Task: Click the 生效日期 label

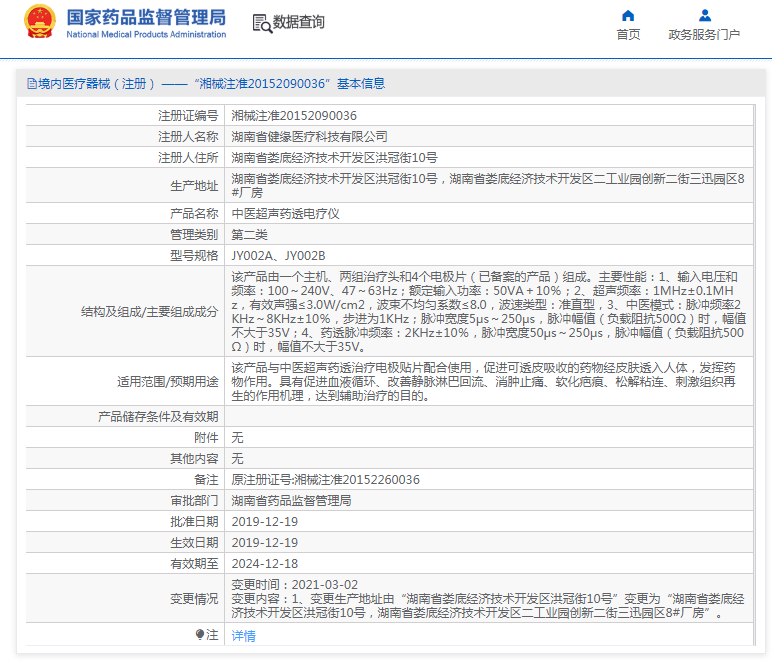Action: click(194, 543)
